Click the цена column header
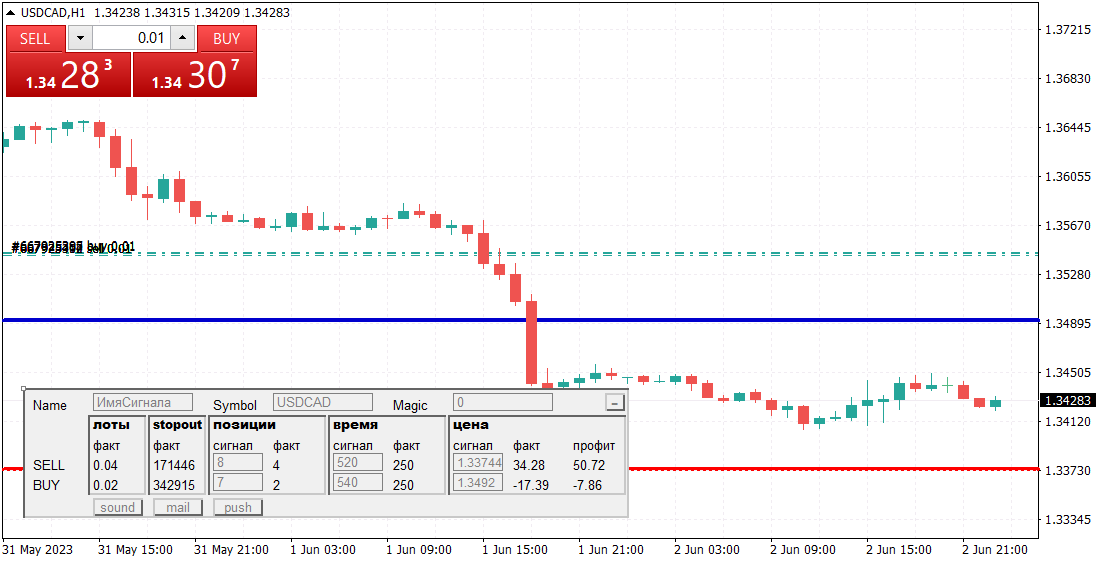Screen dimensions: 1102x562 pos(470,424)
